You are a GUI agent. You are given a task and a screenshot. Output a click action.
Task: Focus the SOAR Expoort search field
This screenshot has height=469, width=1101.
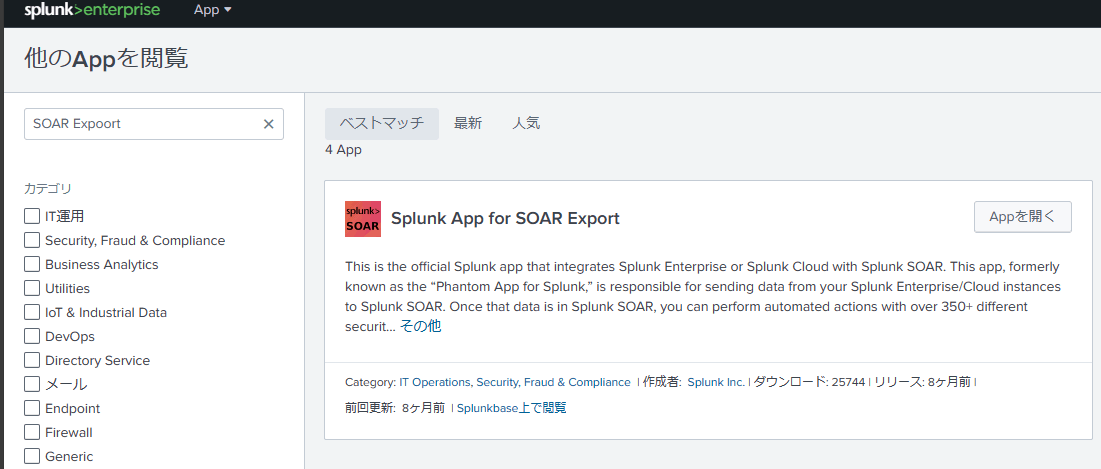[x=154, y=124]
